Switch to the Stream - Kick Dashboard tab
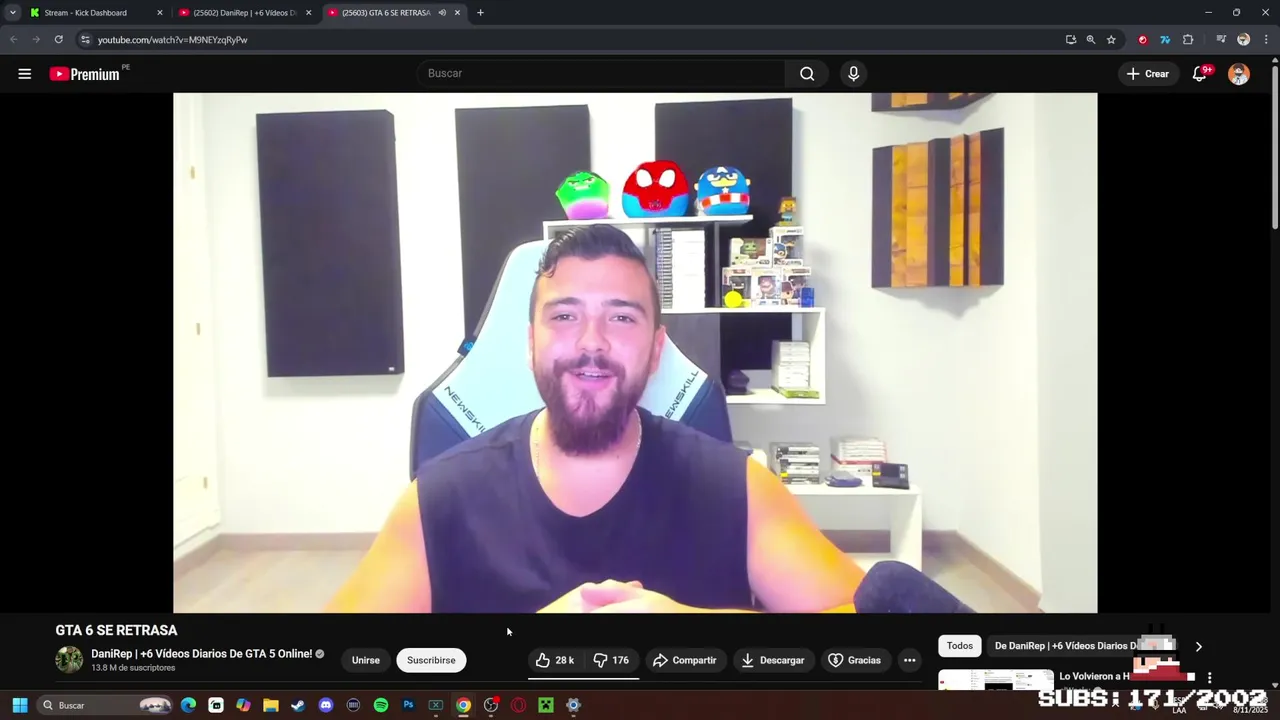1280x720 pixels. (x=95, y=13)
